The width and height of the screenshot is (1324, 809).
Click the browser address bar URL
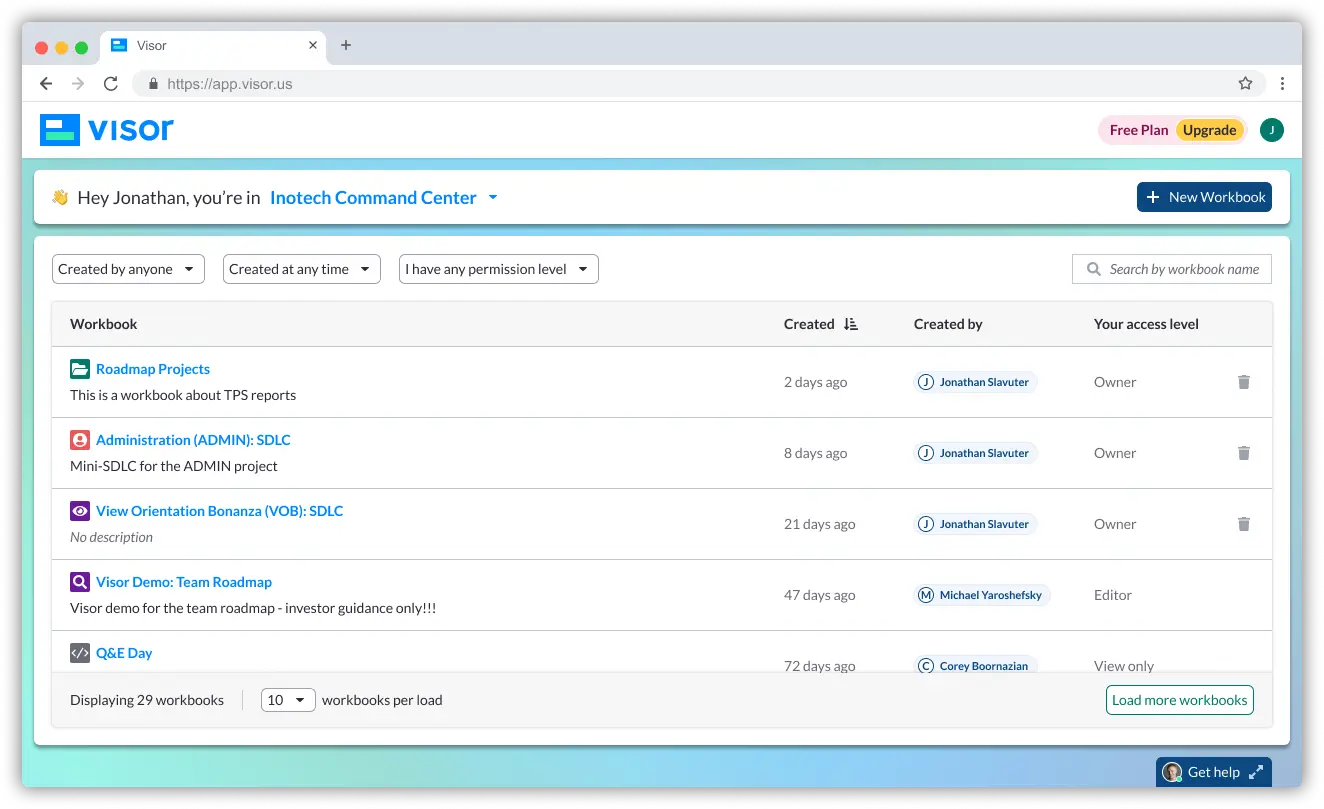[x=230, y=84]
